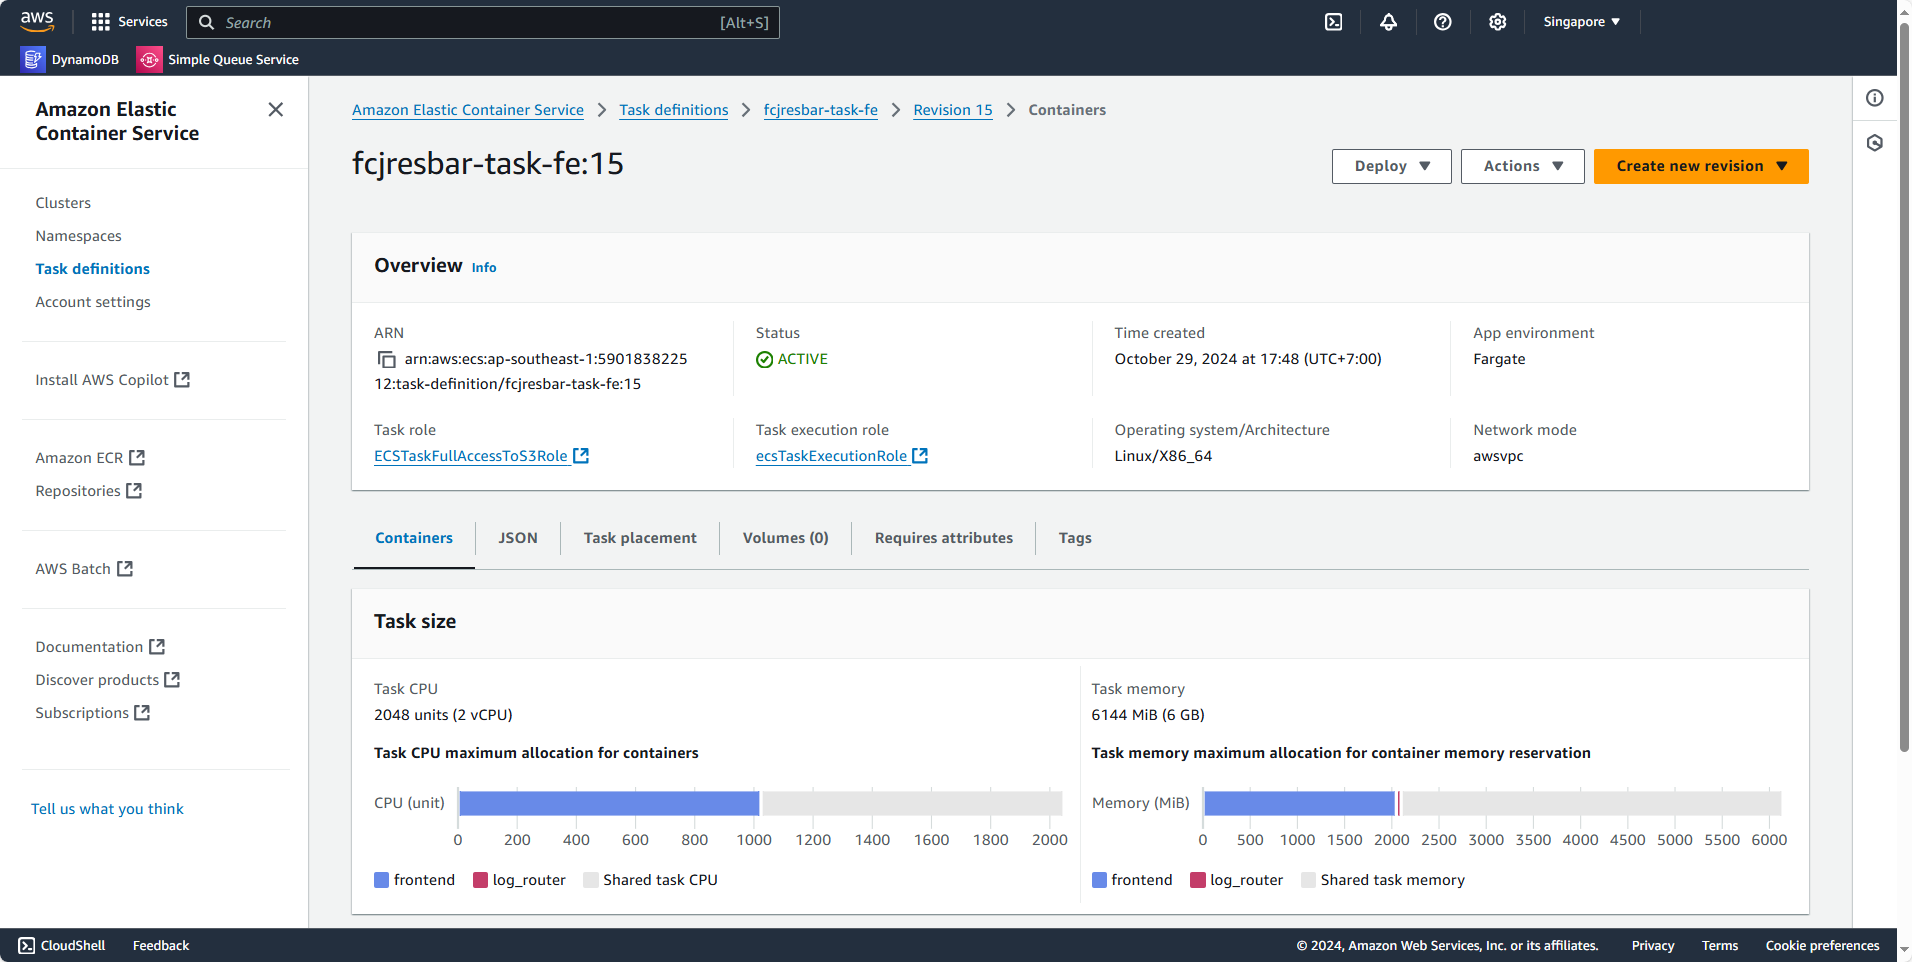Viewport: 1912px width, 962px height.
Task: Click the blue frontend memory allocation bar
Action: (x=1299, y=803)
